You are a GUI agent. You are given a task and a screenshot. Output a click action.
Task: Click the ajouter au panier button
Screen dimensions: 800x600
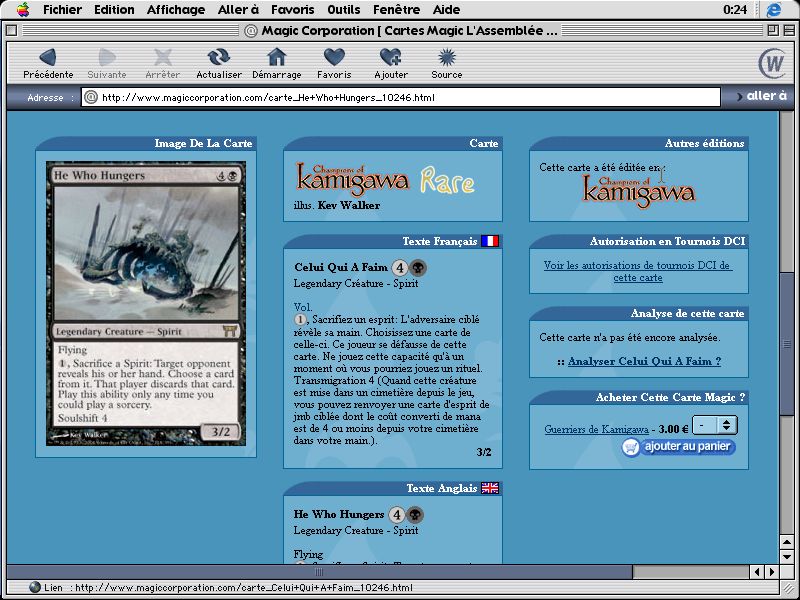[679, 447]
